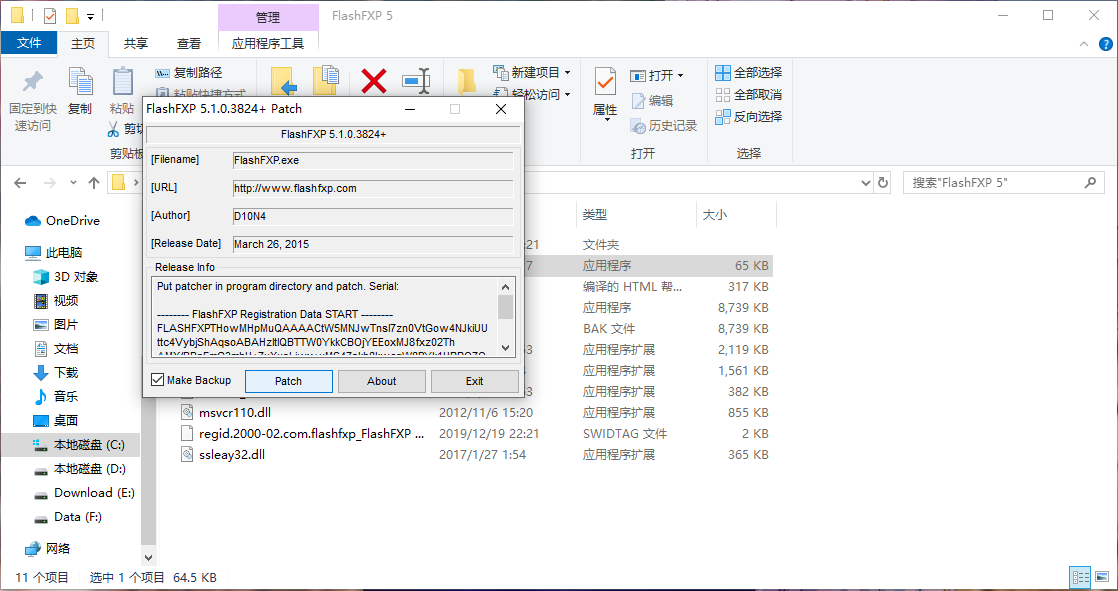Open Documents folder in sidebar
The height and width of the screenshot is (591, 1118).
tap(56, 349)
